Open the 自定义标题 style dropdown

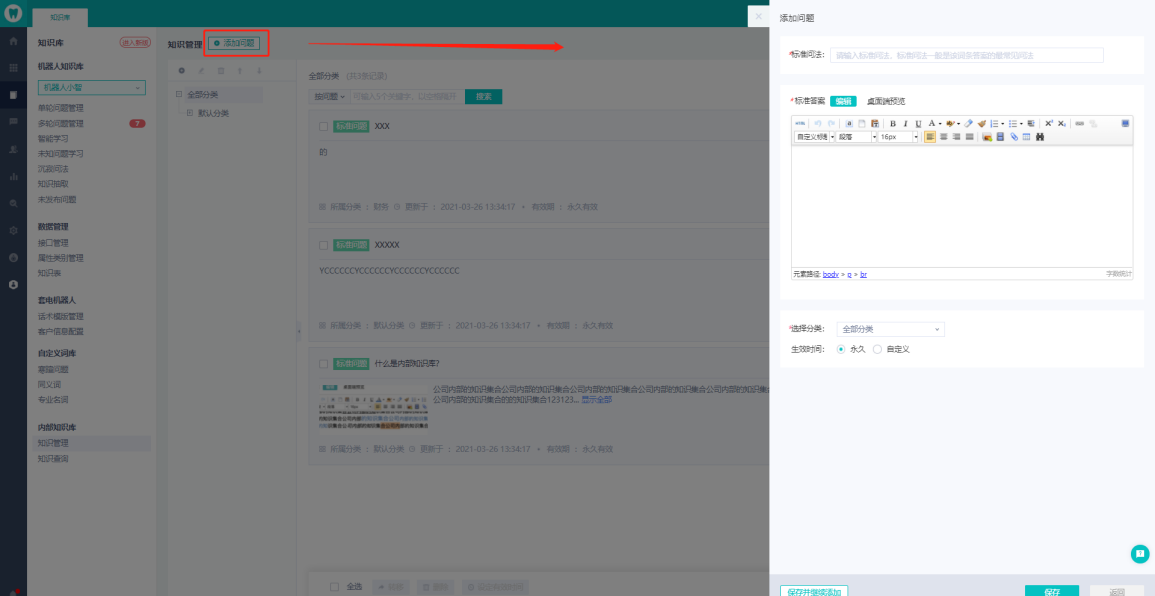814,137
